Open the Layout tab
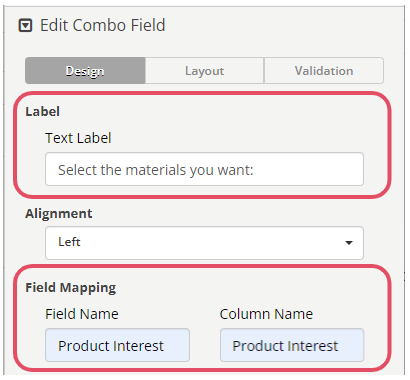This screenshot has width=410, height=380. click(205, 70)
